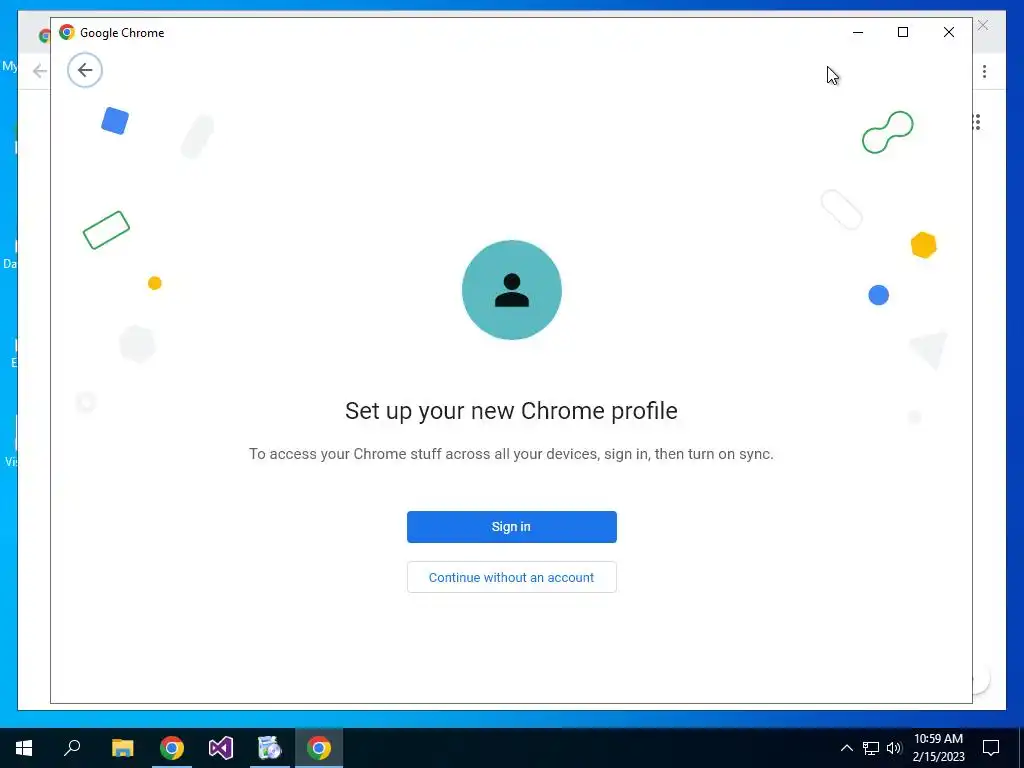Switch to the active Chrome taskbar icon
Viewport: 1024px width, 768px height.
(x=319, y=748)
